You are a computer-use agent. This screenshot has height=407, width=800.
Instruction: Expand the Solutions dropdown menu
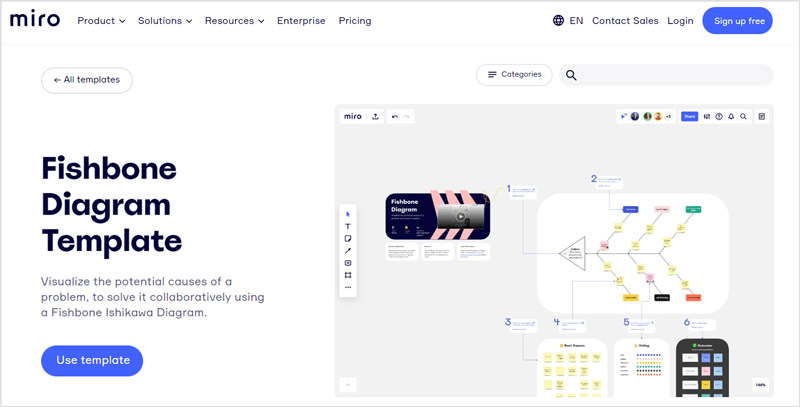[x=165, y=21]
